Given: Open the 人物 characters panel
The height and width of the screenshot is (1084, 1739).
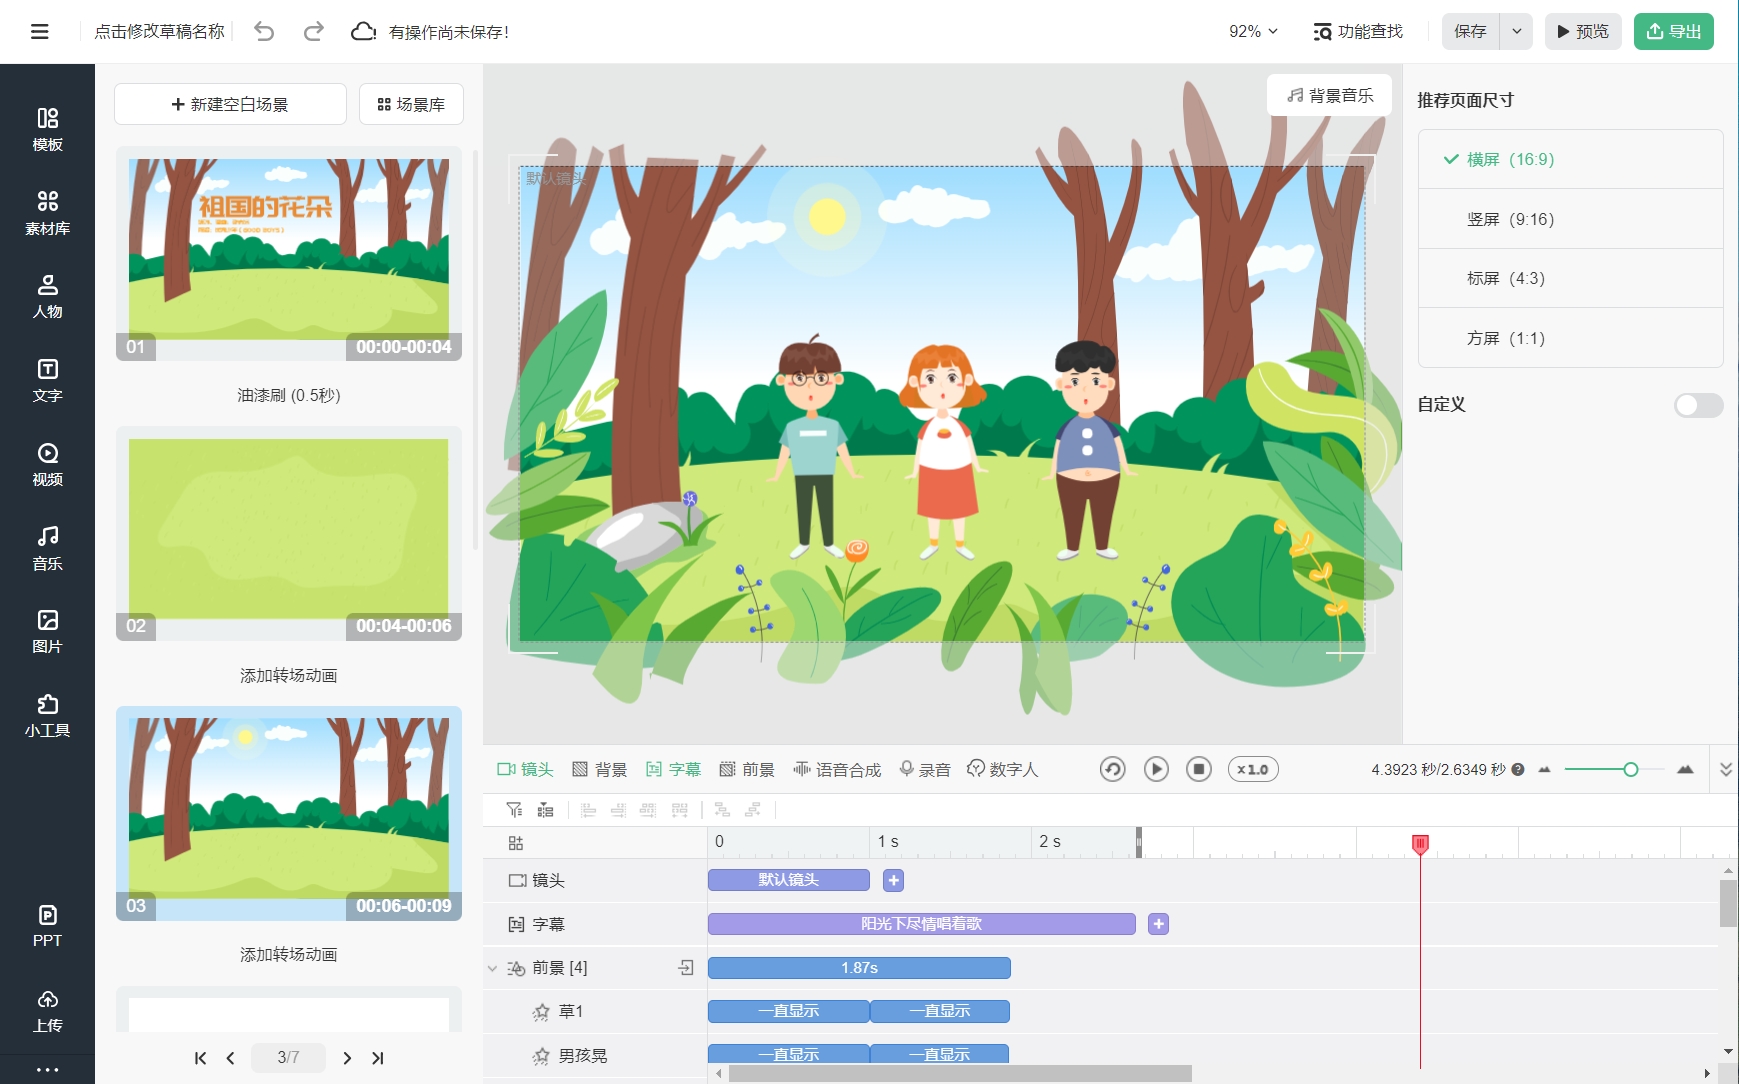Looking at the screenshot, I should (x=47, y=296).
